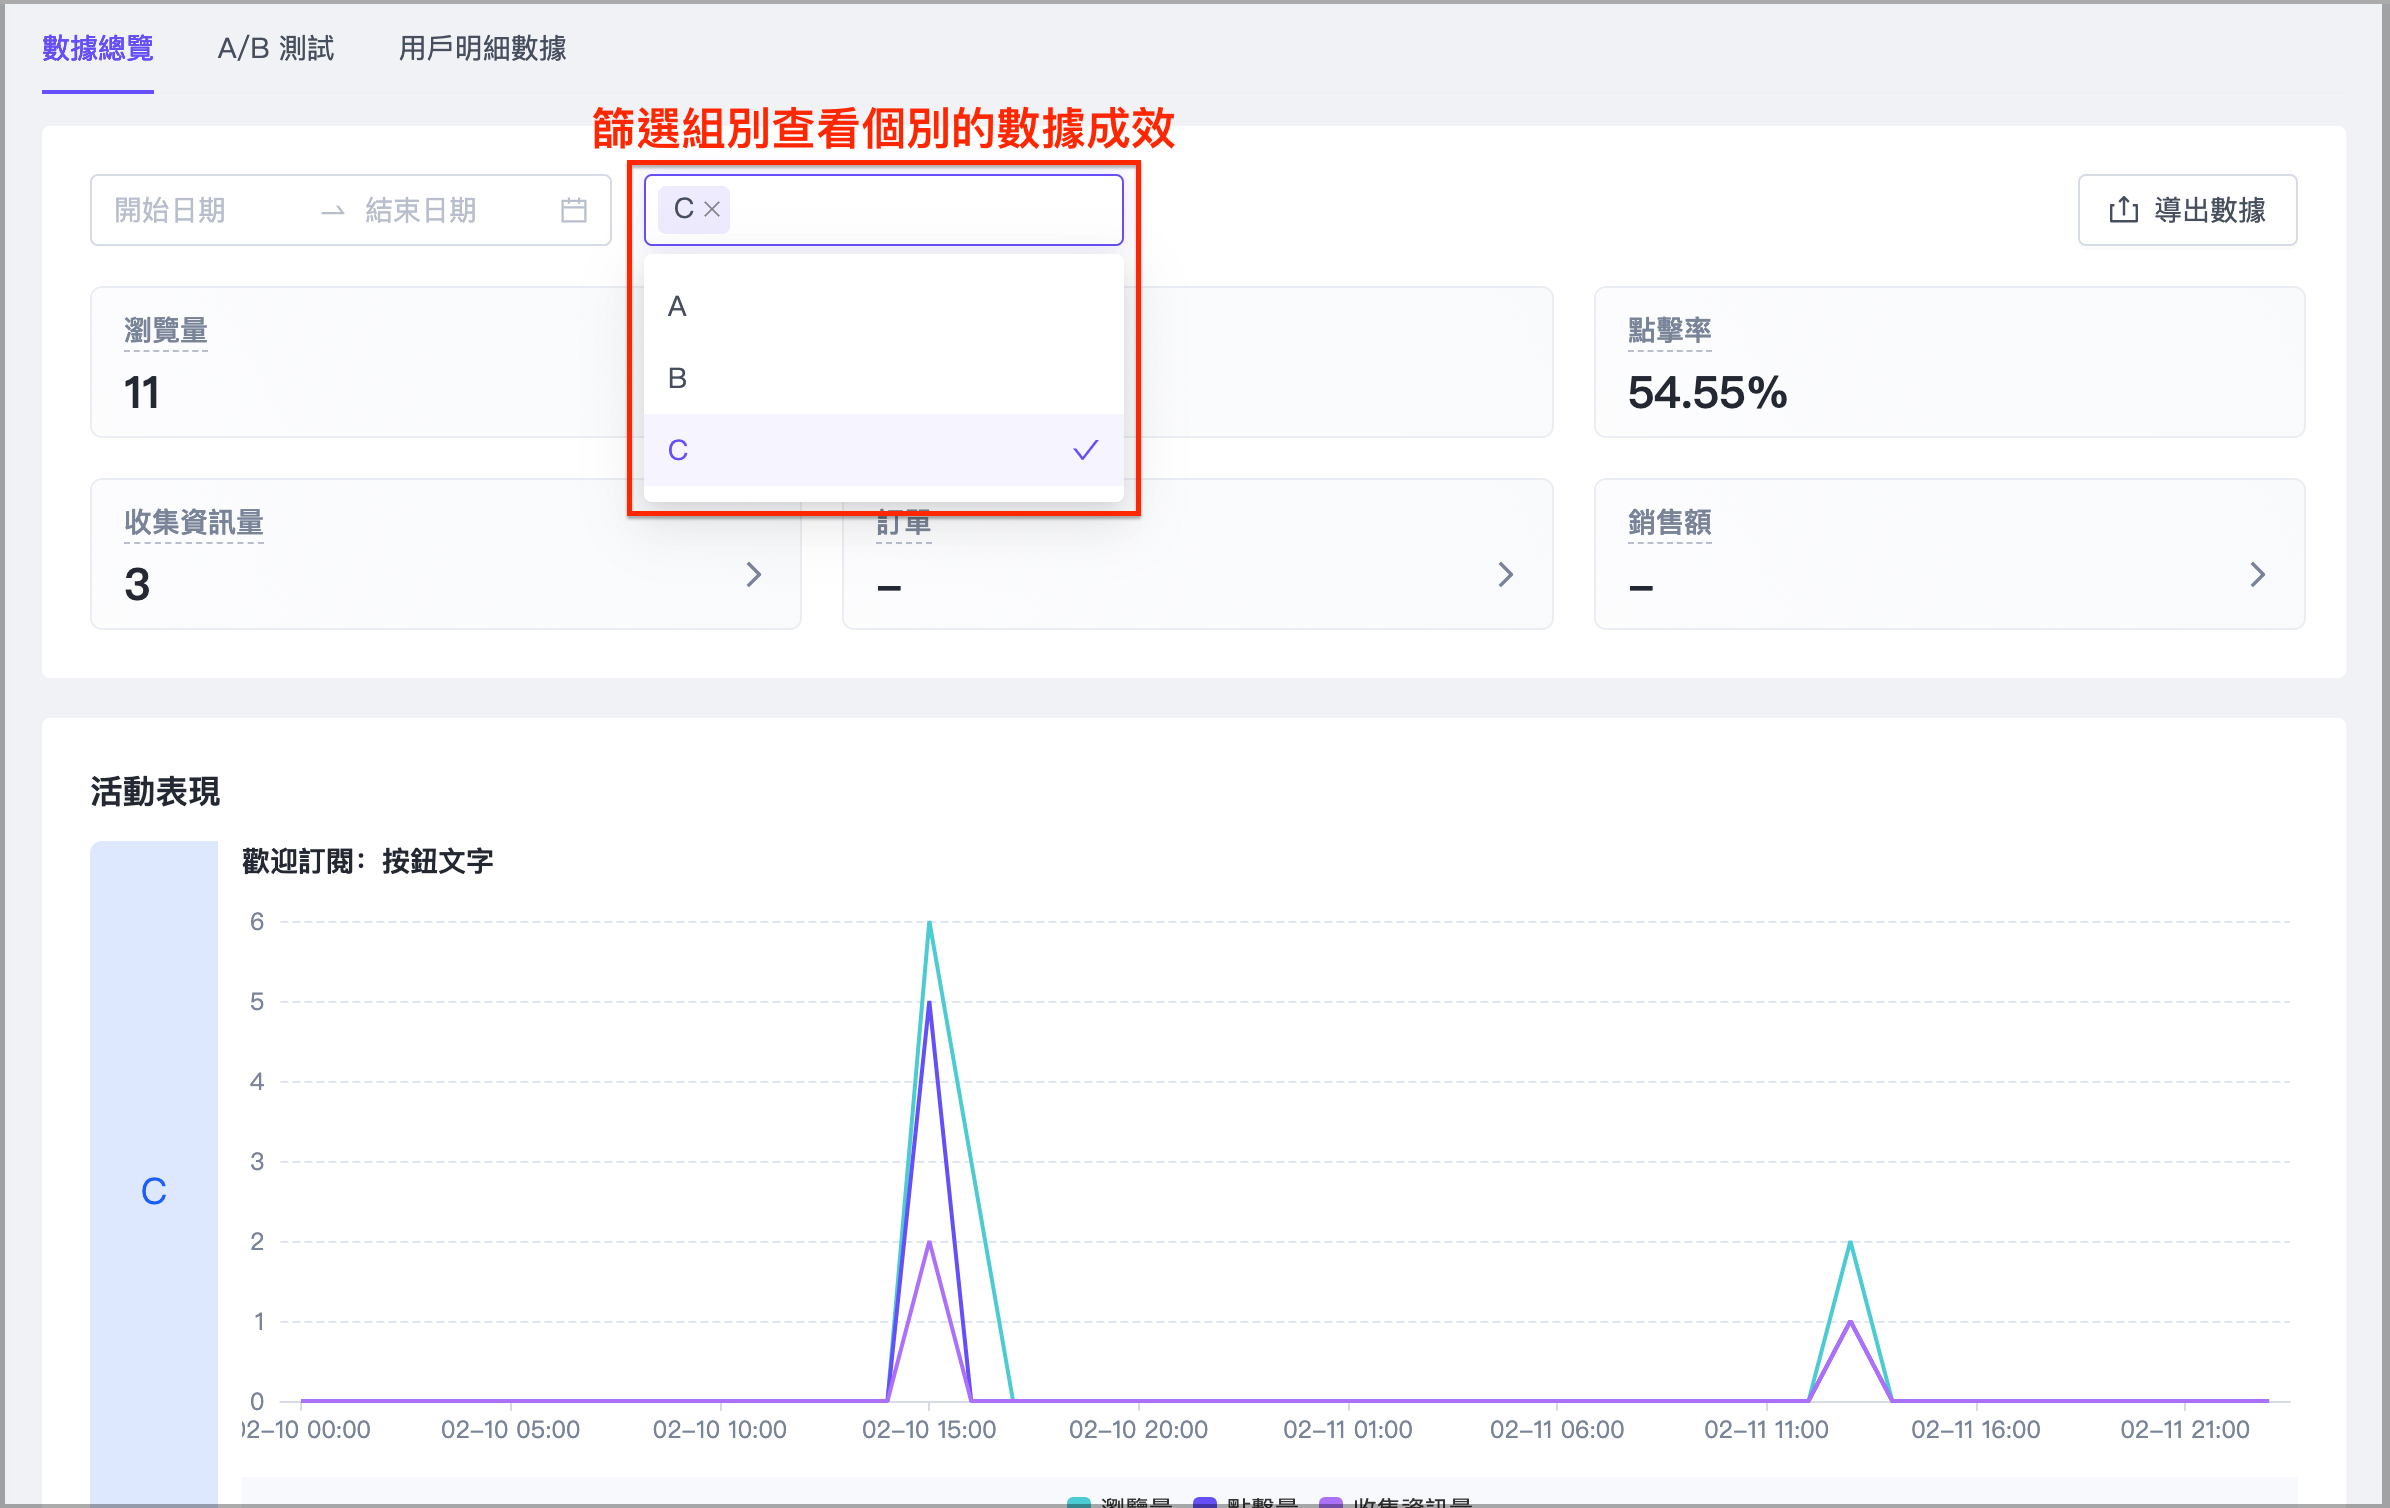The image size is (2390, 1508).
Task: Select group B in dropdown list
Action: click(x=678, y=379)
